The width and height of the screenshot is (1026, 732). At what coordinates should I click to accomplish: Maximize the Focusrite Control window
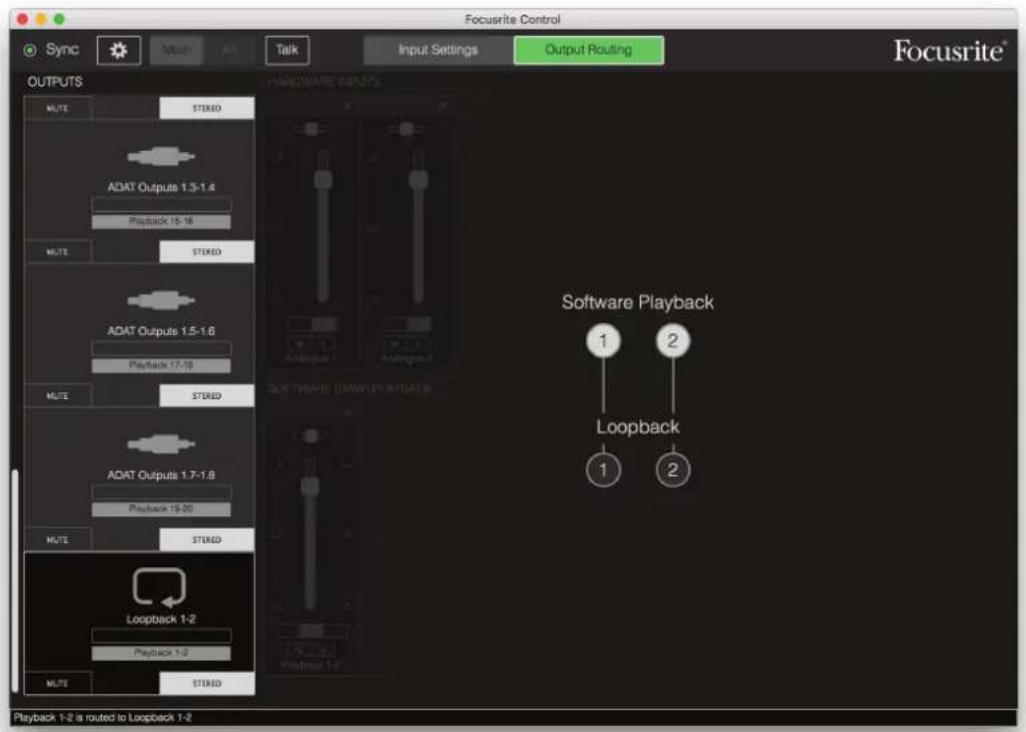coord(60,19)
